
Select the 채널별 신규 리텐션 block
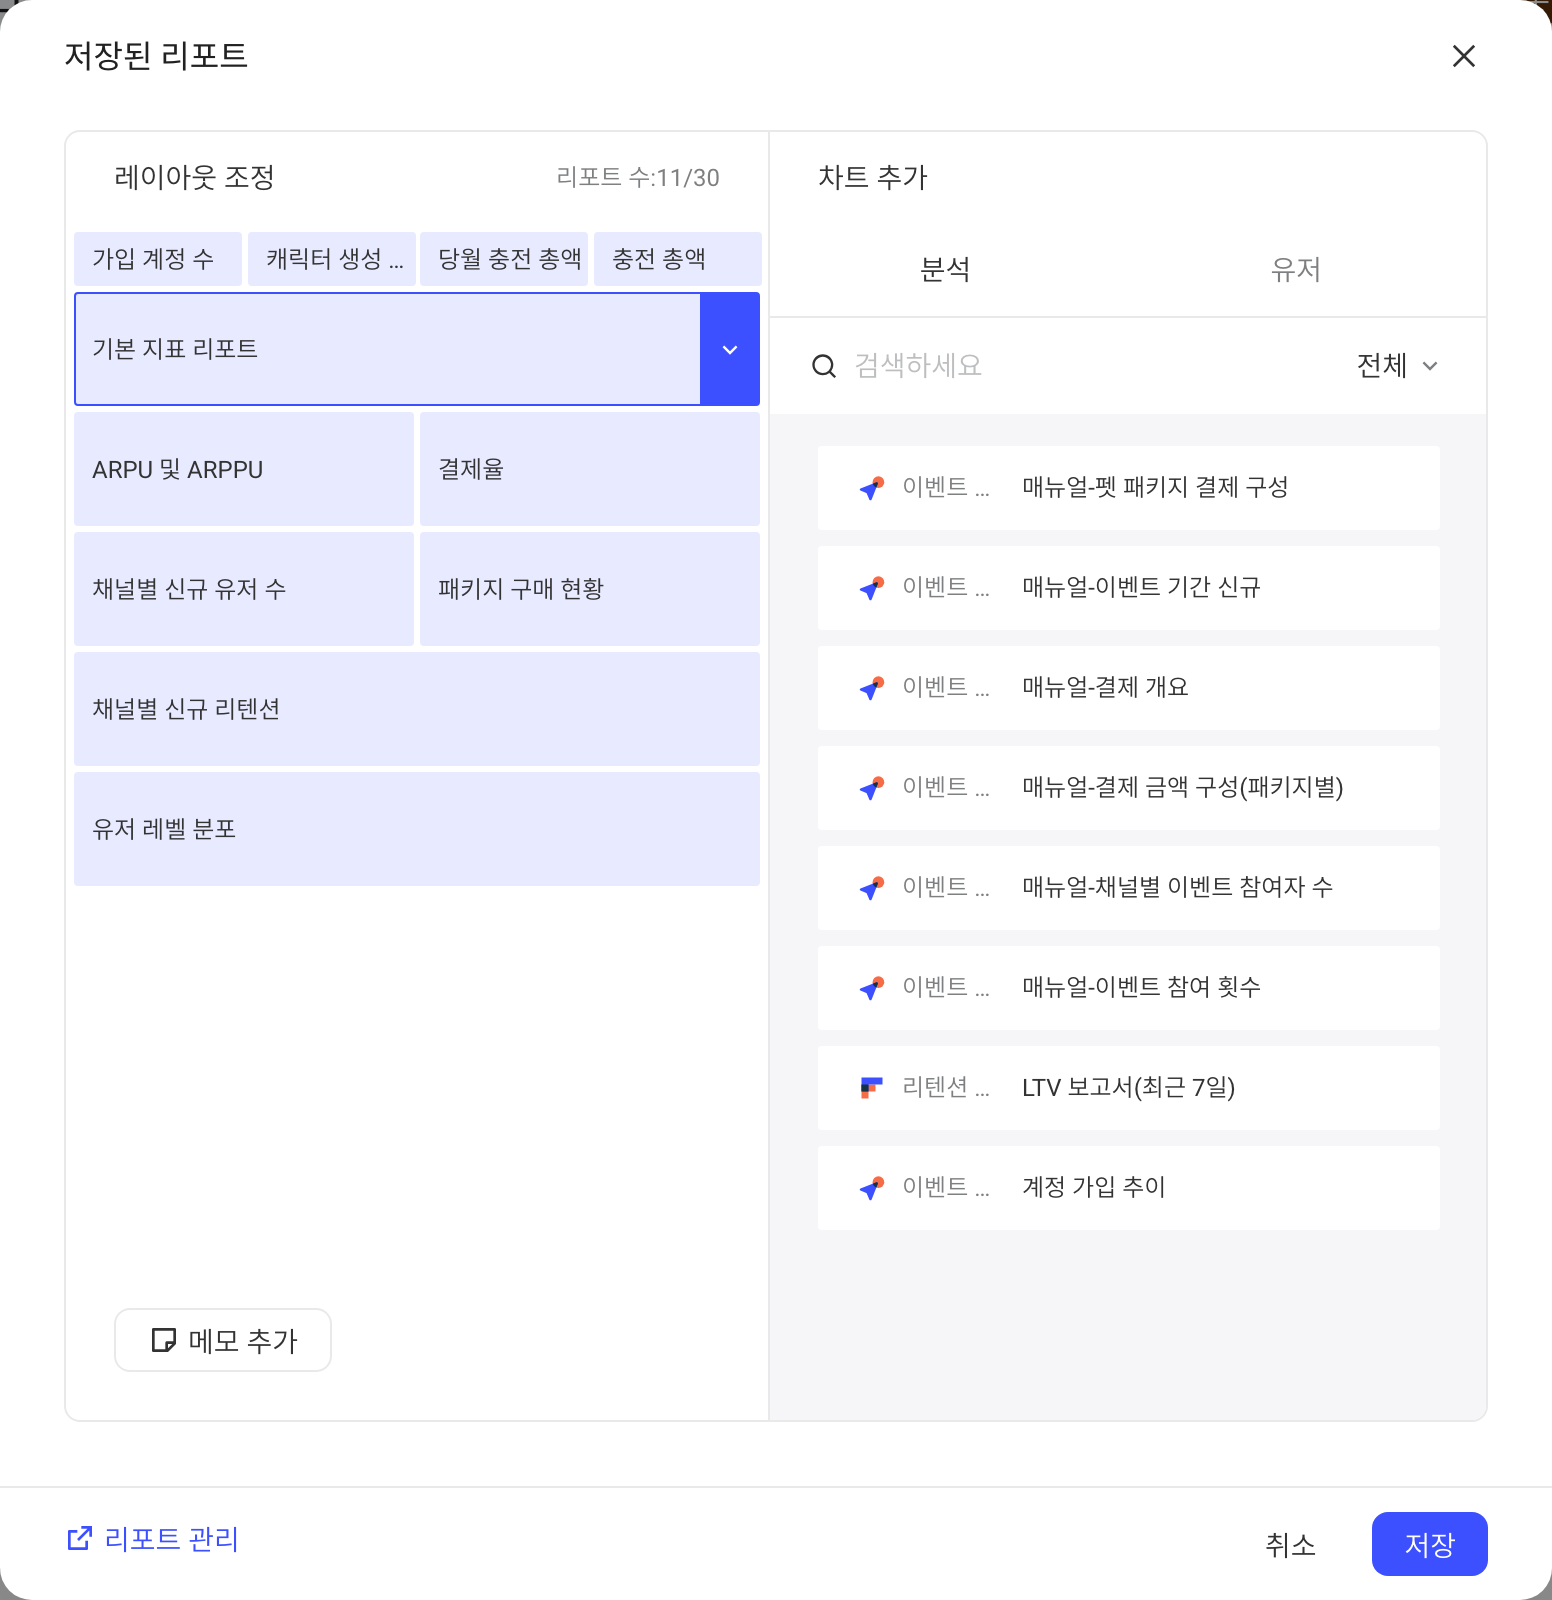417,709
